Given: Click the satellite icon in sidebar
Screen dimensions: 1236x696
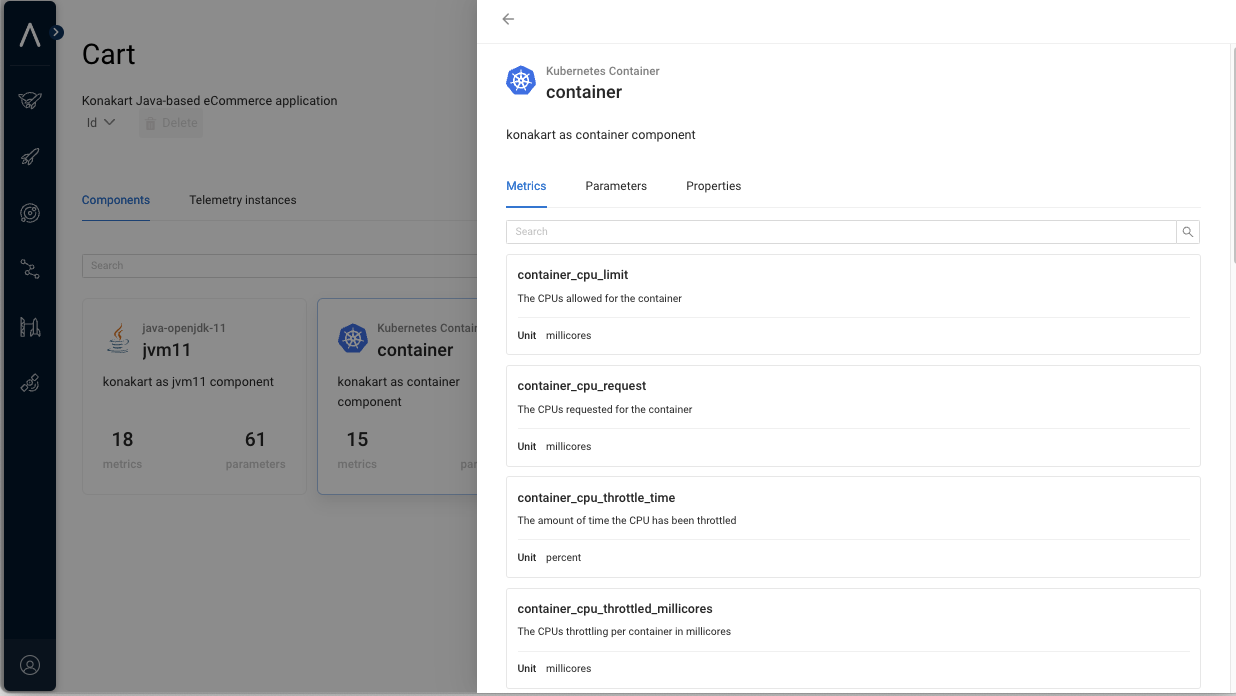Looking at the screenshot, I should (30, 383).
